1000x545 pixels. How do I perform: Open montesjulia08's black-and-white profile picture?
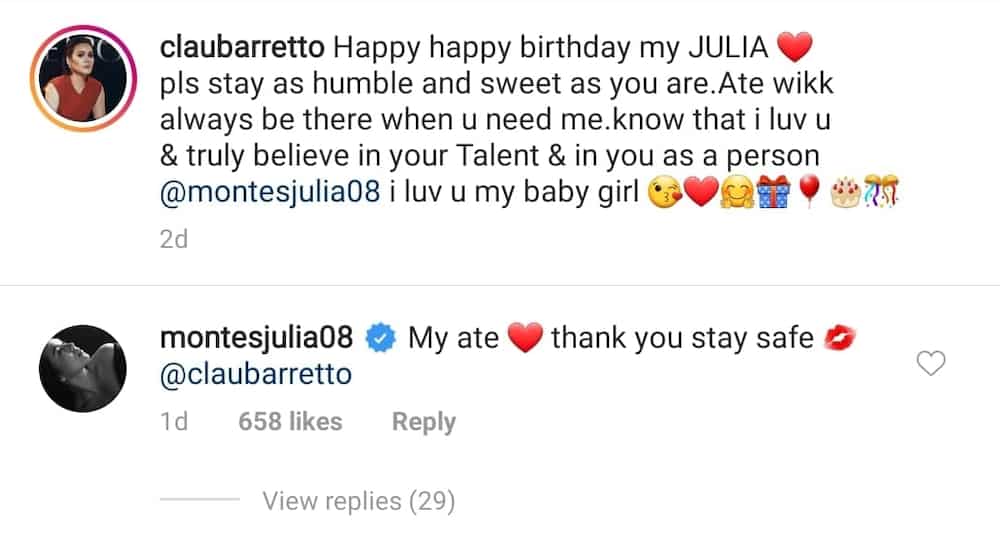pyautogui.click(x=83, y=368)
